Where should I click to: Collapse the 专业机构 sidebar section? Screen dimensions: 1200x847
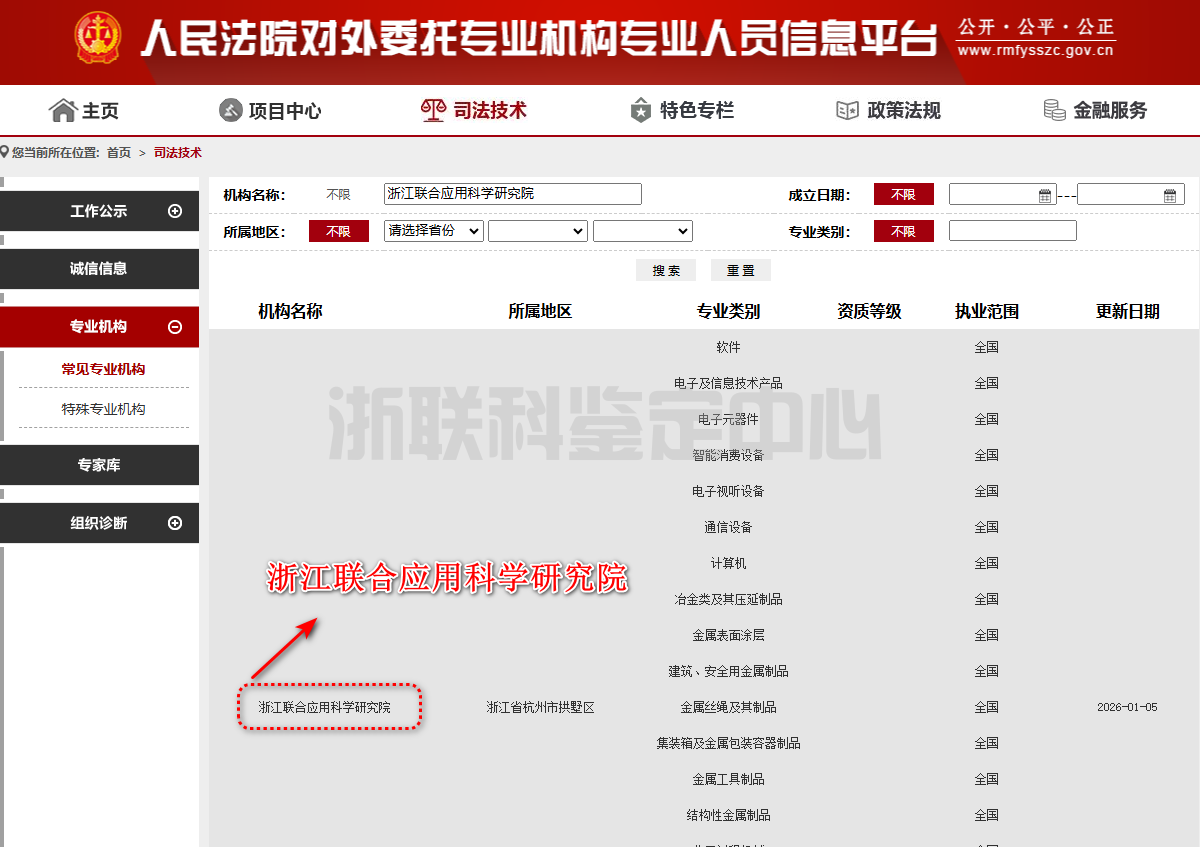pos(175,327)
